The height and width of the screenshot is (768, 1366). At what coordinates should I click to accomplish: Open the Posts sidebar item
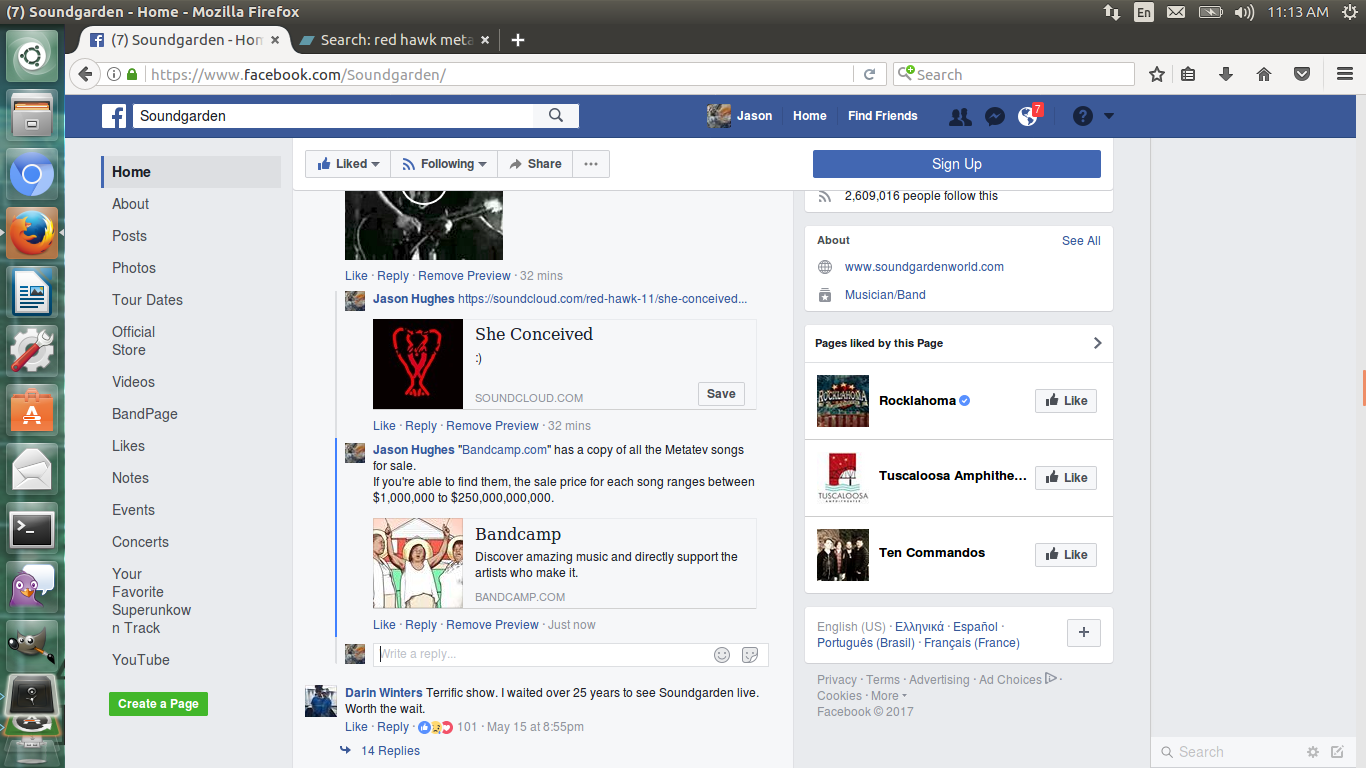[x=129, y=236]
